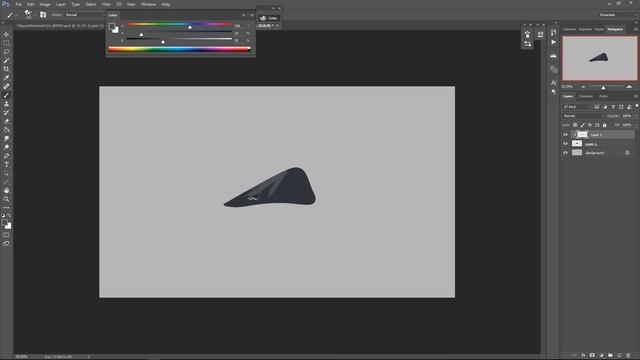The height and width of the screenshot is (360, 640).
Task: Select the Eraser tool
Action: (x=6, y=121)
